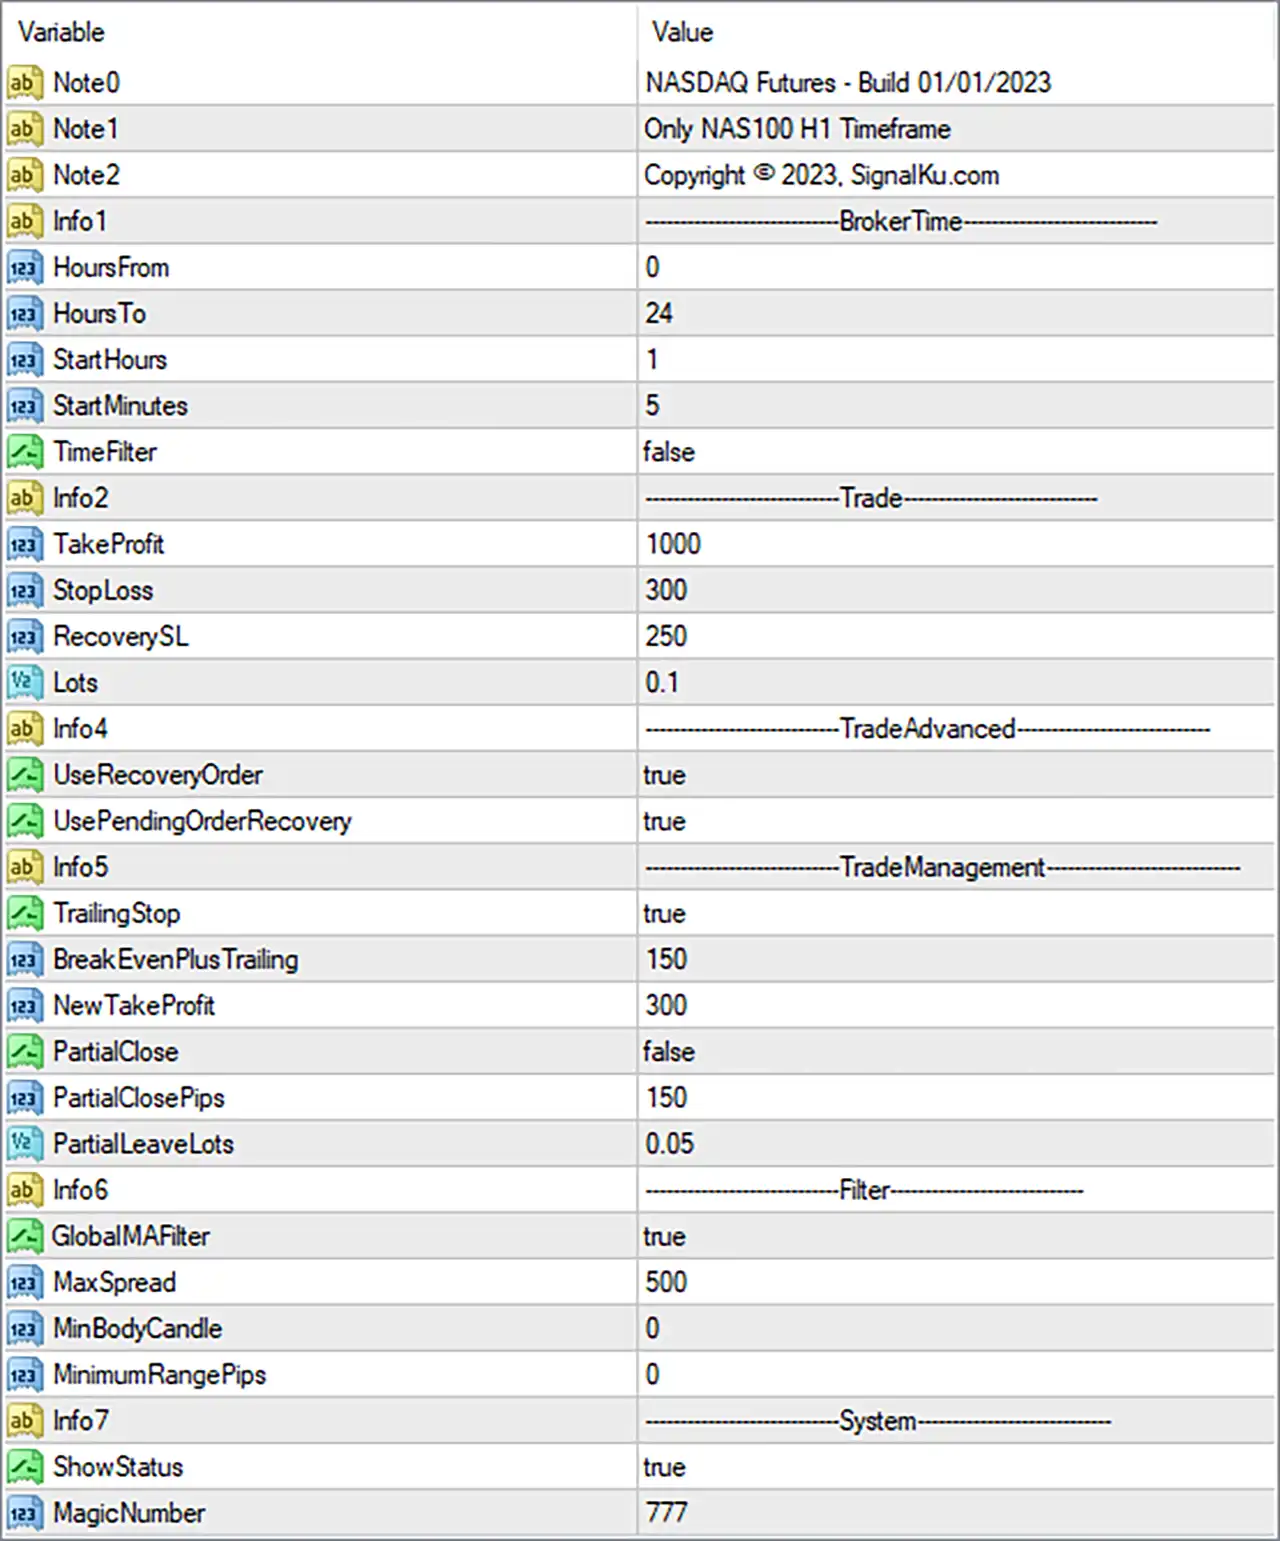Click the boolean icon beside UseRecoveryOrder
The height and width of the screenshot is (1541, 1280).
pos(24,775)
